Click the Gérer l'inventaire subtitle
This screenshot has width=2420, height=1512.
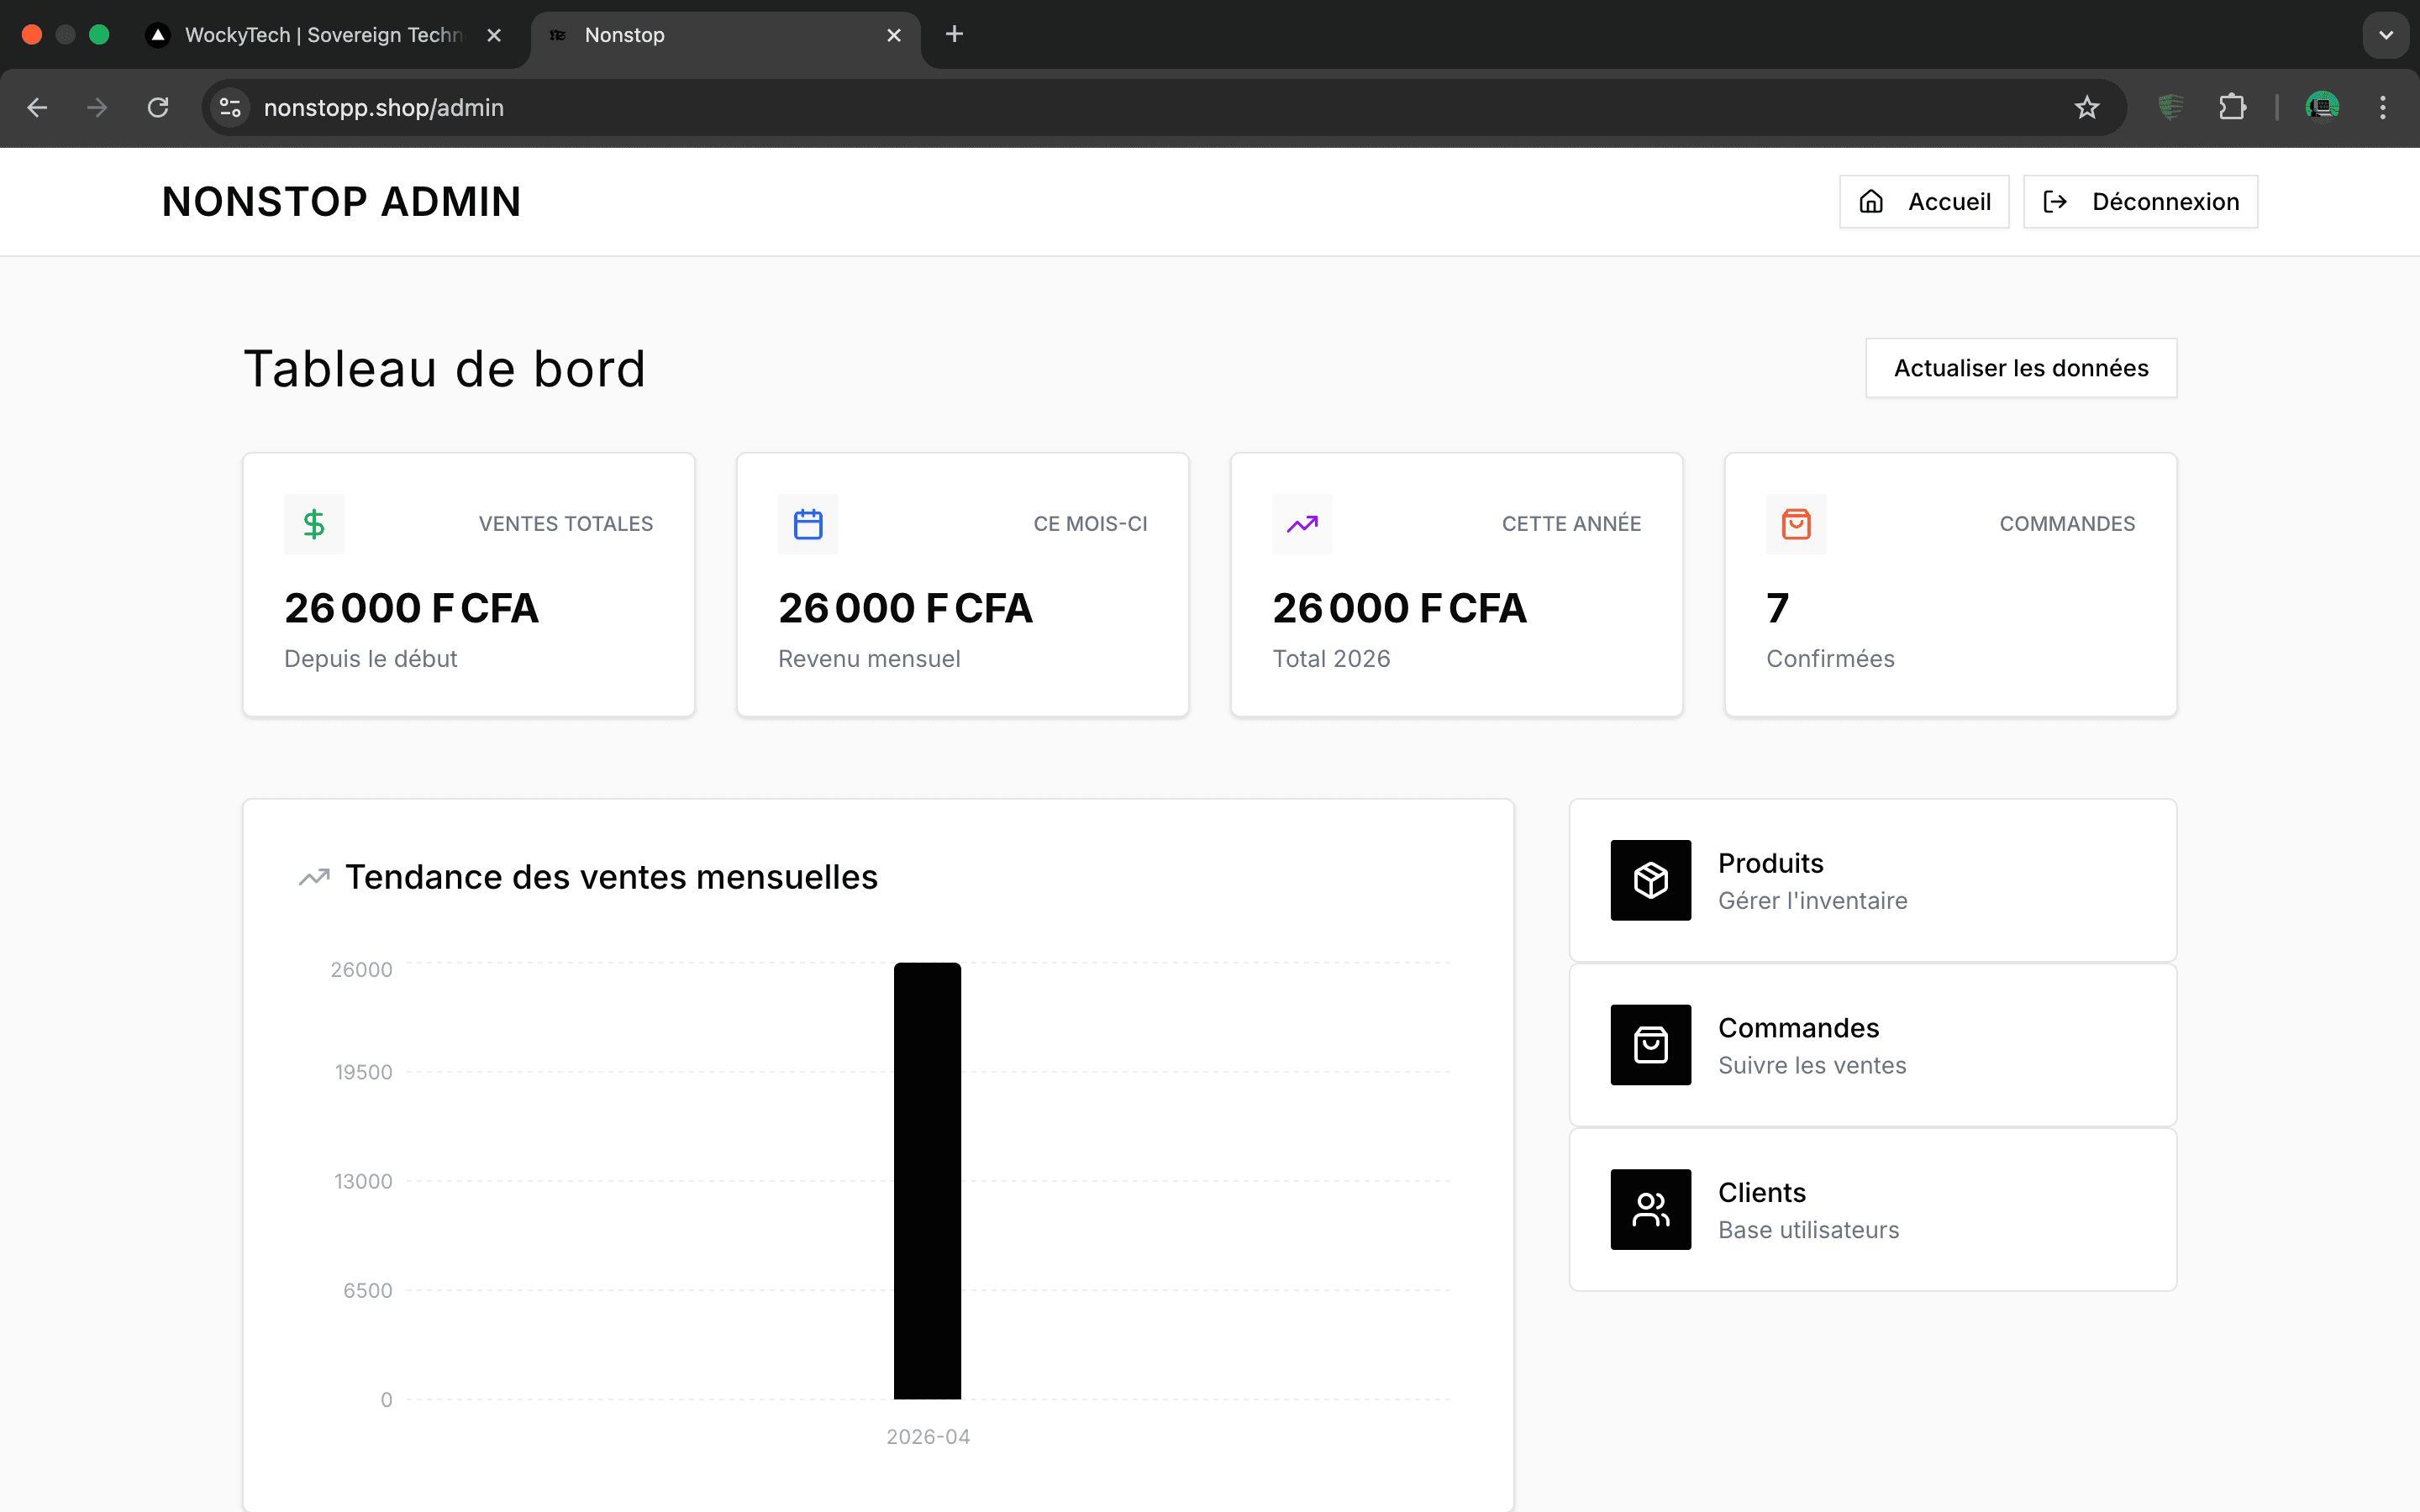click(1813, 901)
